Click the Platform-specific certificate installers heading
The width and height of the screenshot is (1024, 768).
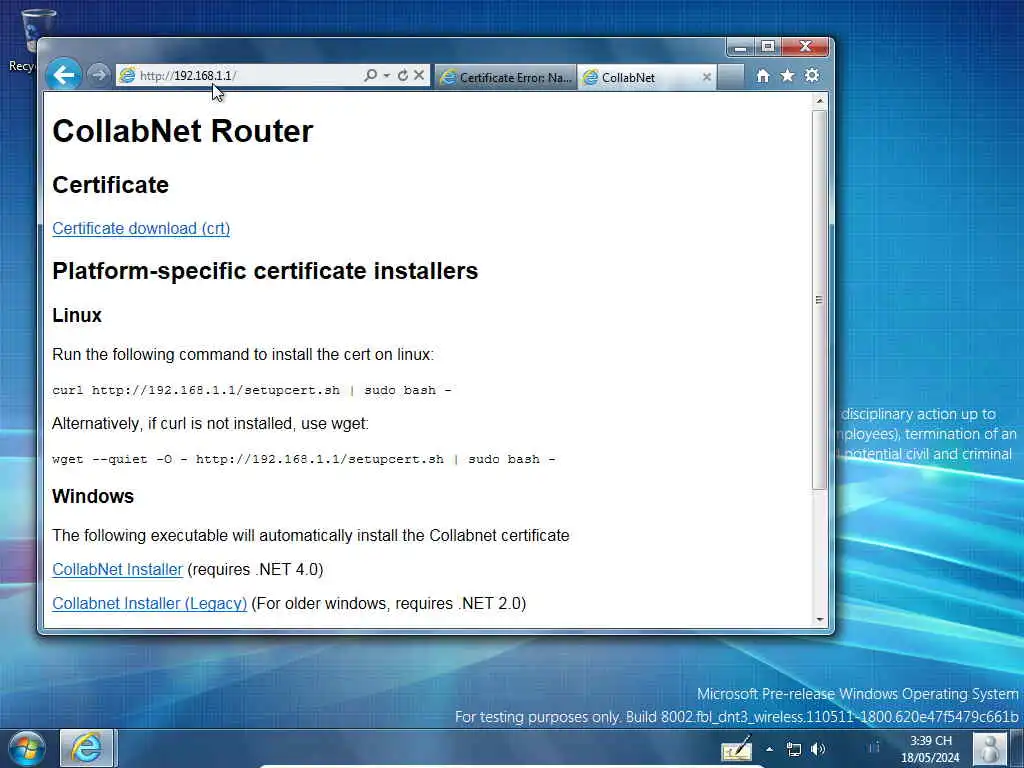tap(265, 271)
